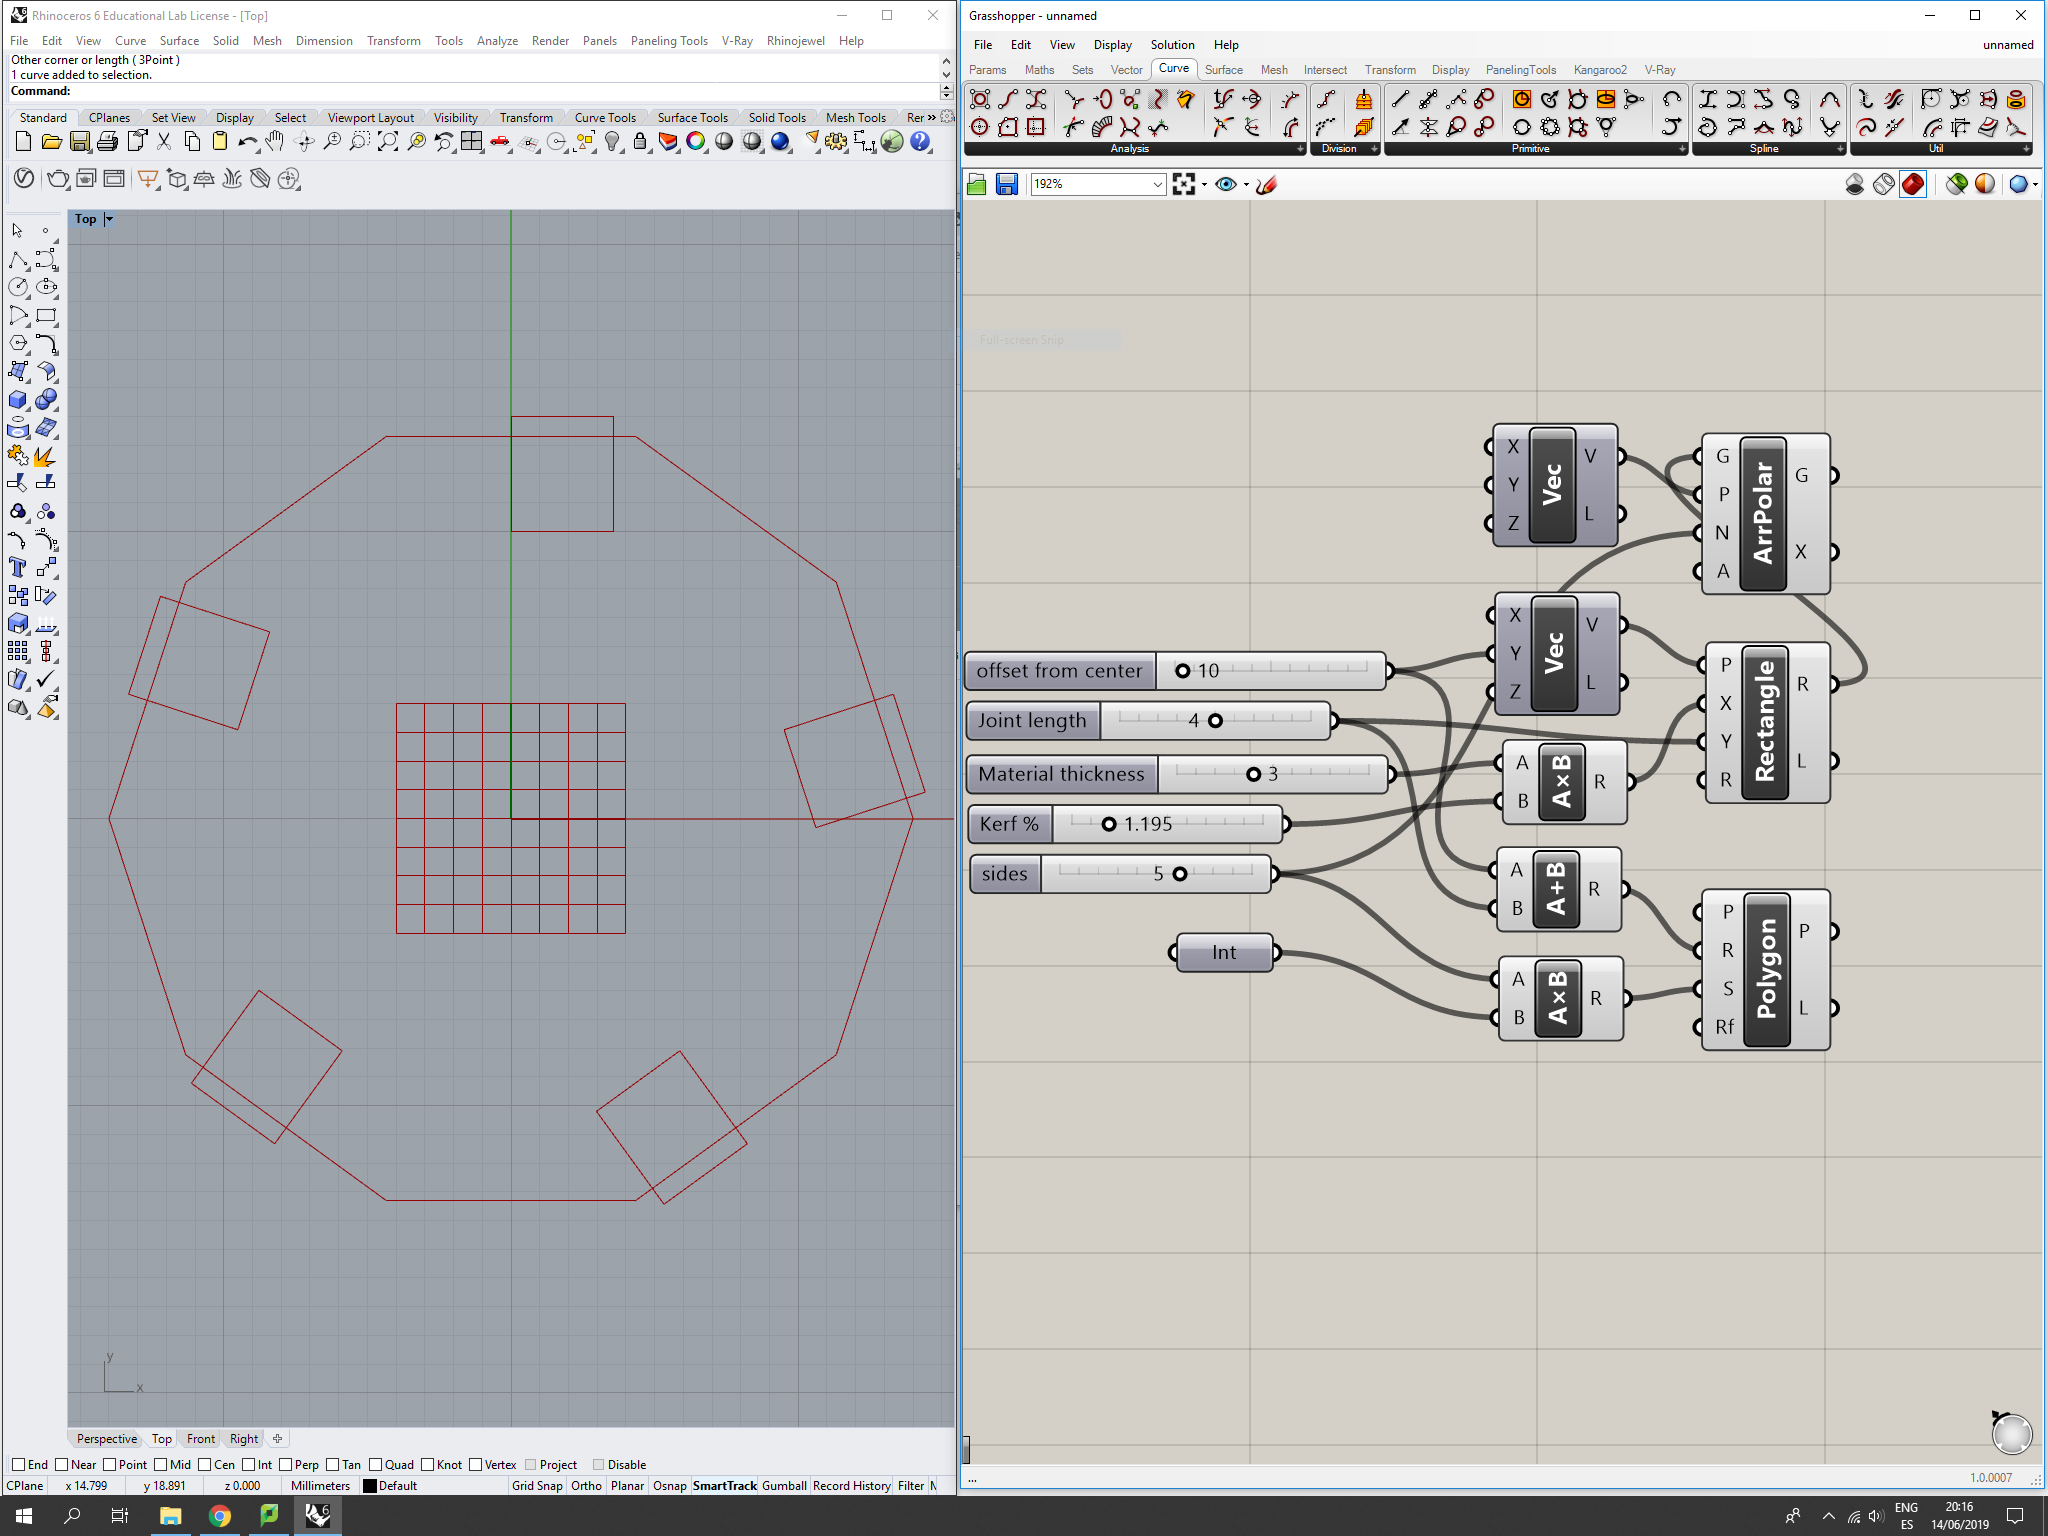The height and width of the screenshot is (1536, 2048).
Task: Click the Kerf % slider handle
Action: pyautogui.click(x=1108, y=824)
